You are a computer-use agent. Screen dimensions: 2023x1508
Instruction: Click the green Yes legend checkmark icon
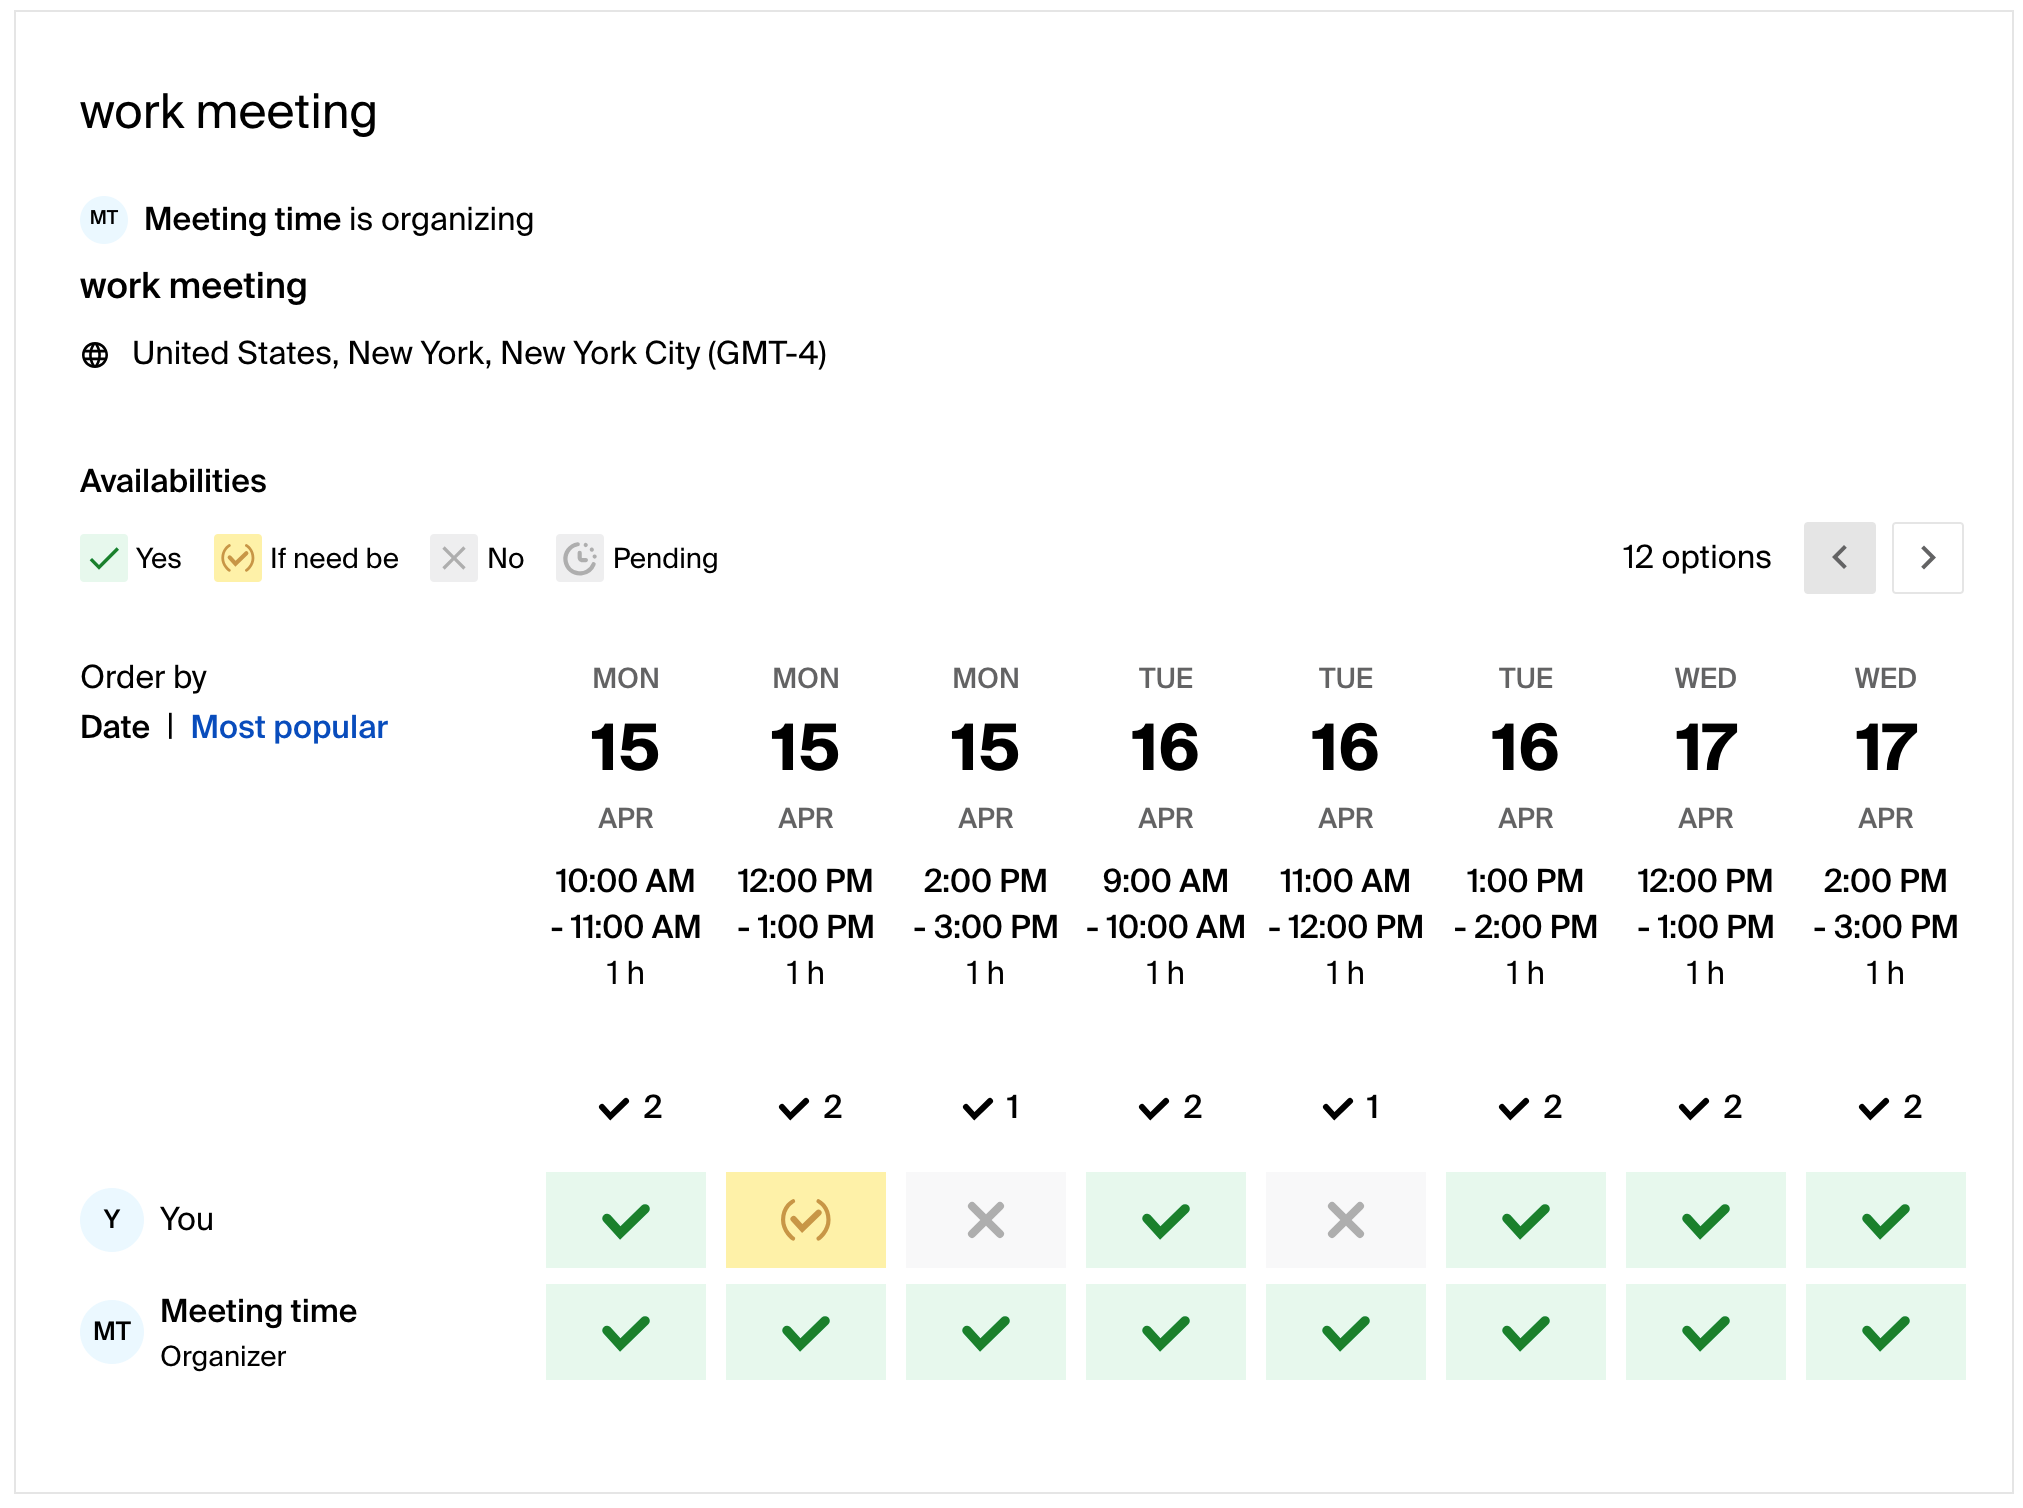tap(103, 558)
